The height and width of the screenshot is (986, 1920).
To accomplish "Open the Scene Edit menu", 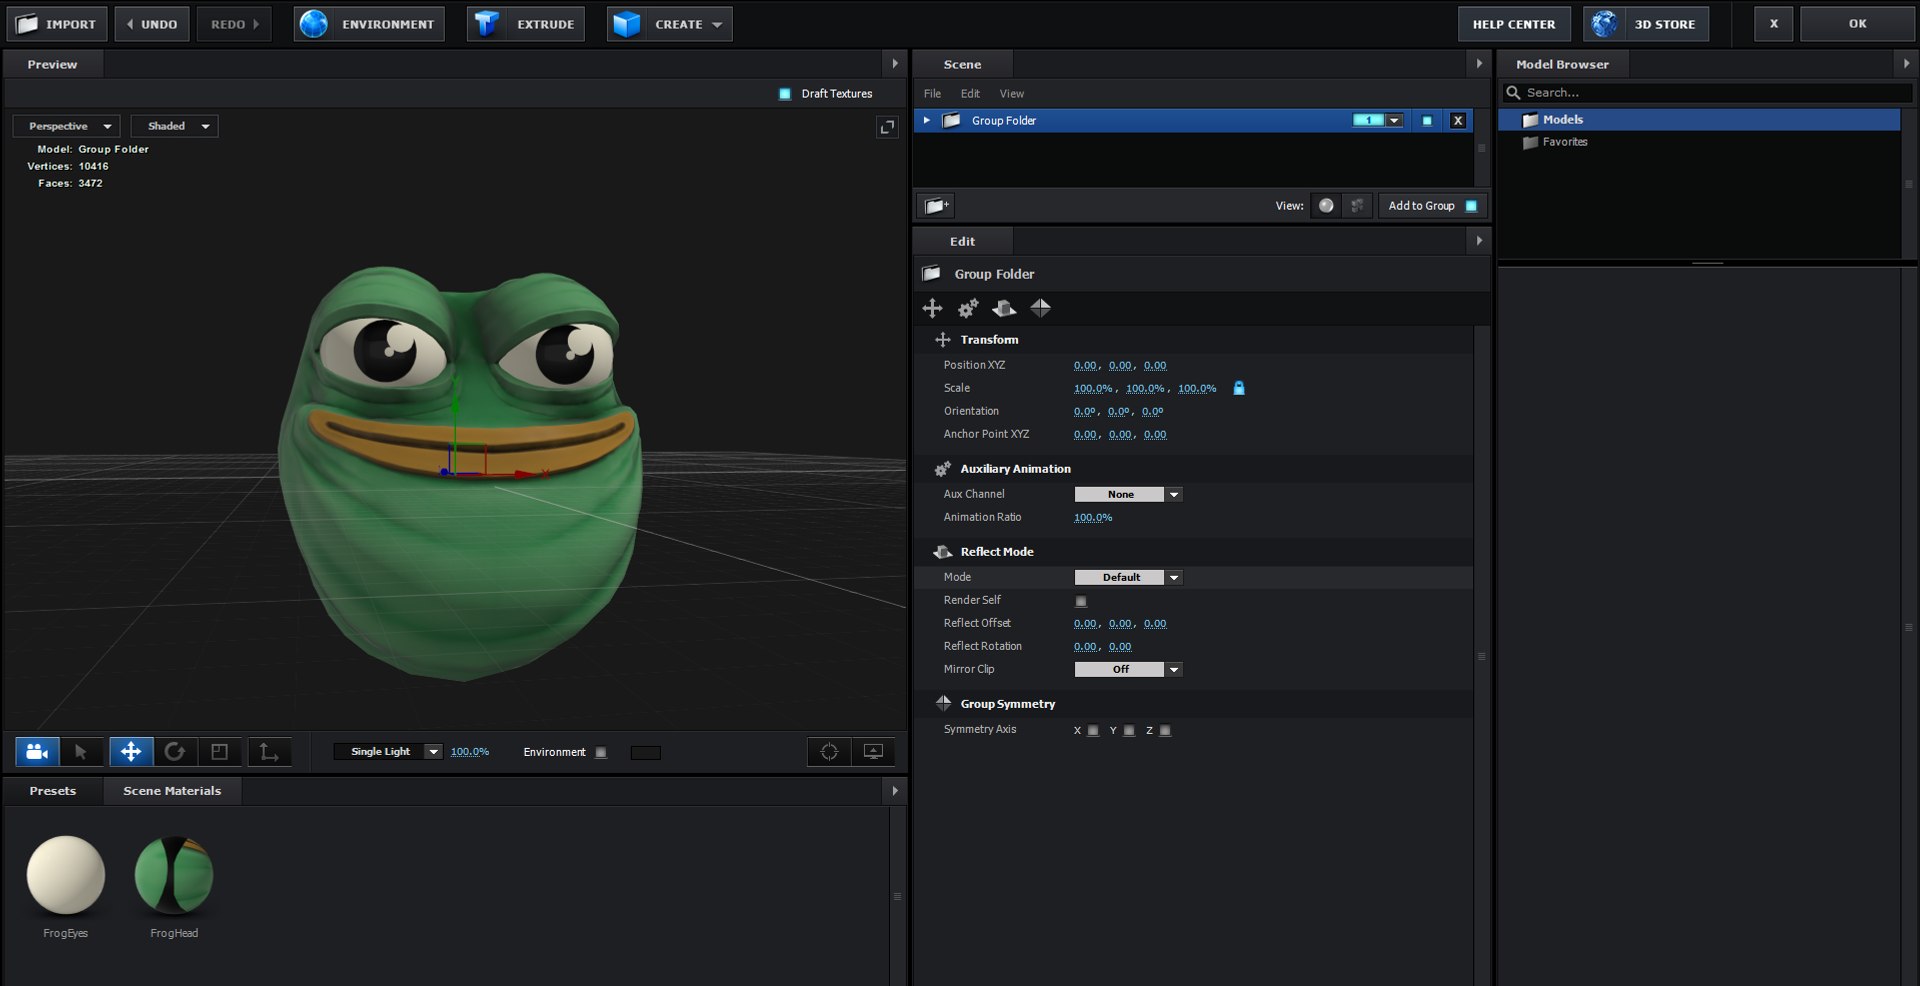I will pyautogui.click(x=970, y=94).
